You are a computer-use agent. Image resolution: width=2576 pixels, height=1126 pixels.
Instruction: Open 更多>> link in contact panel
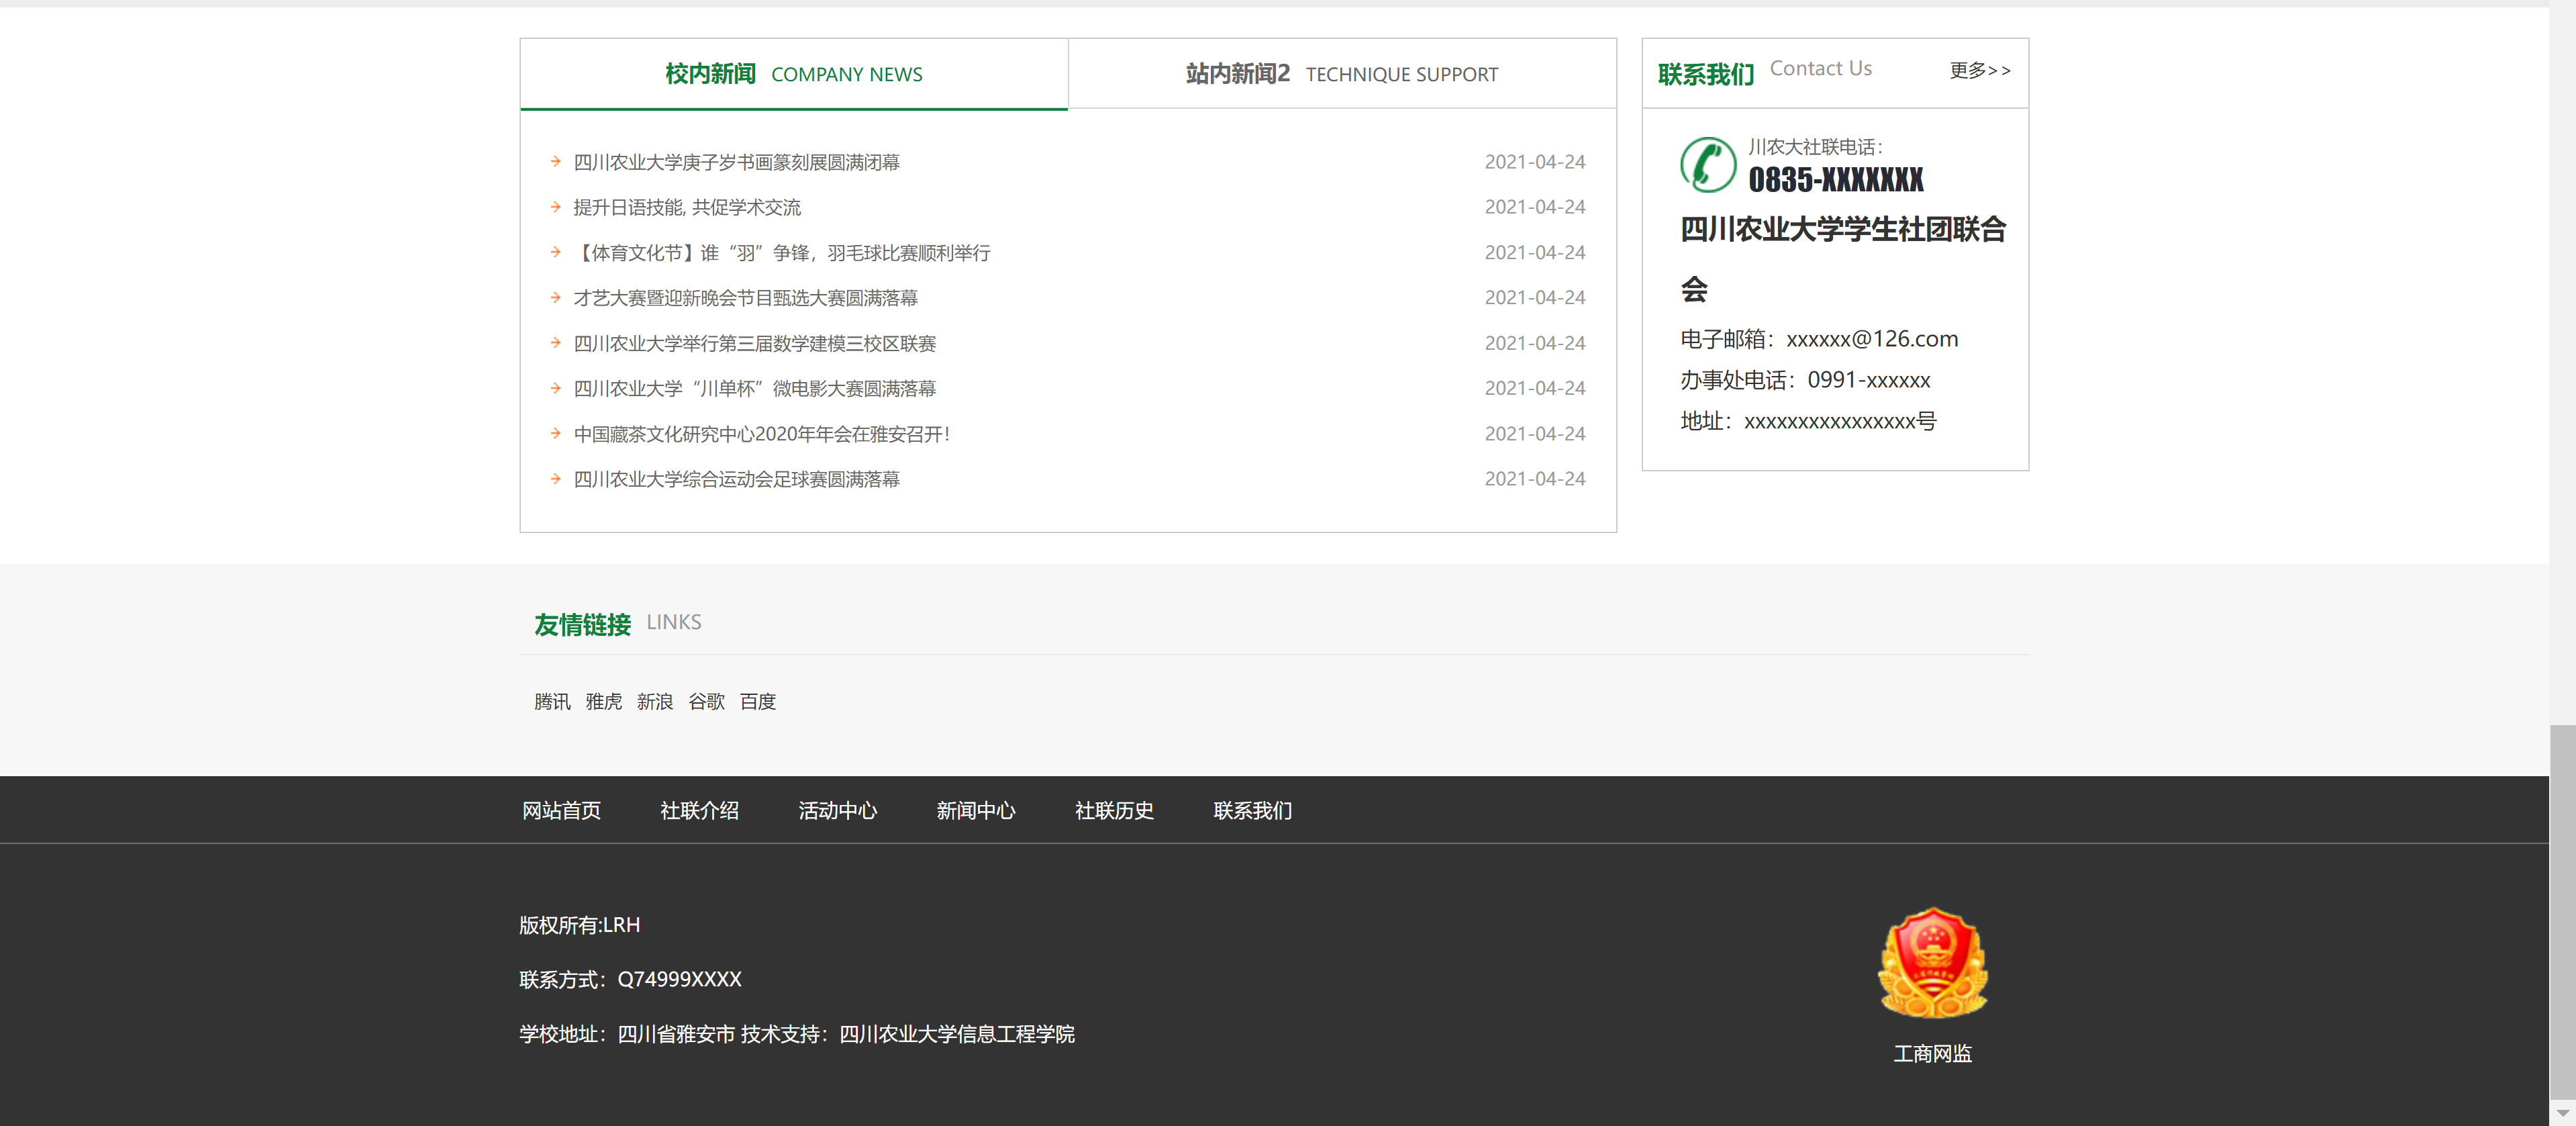tap(1979, 70)
